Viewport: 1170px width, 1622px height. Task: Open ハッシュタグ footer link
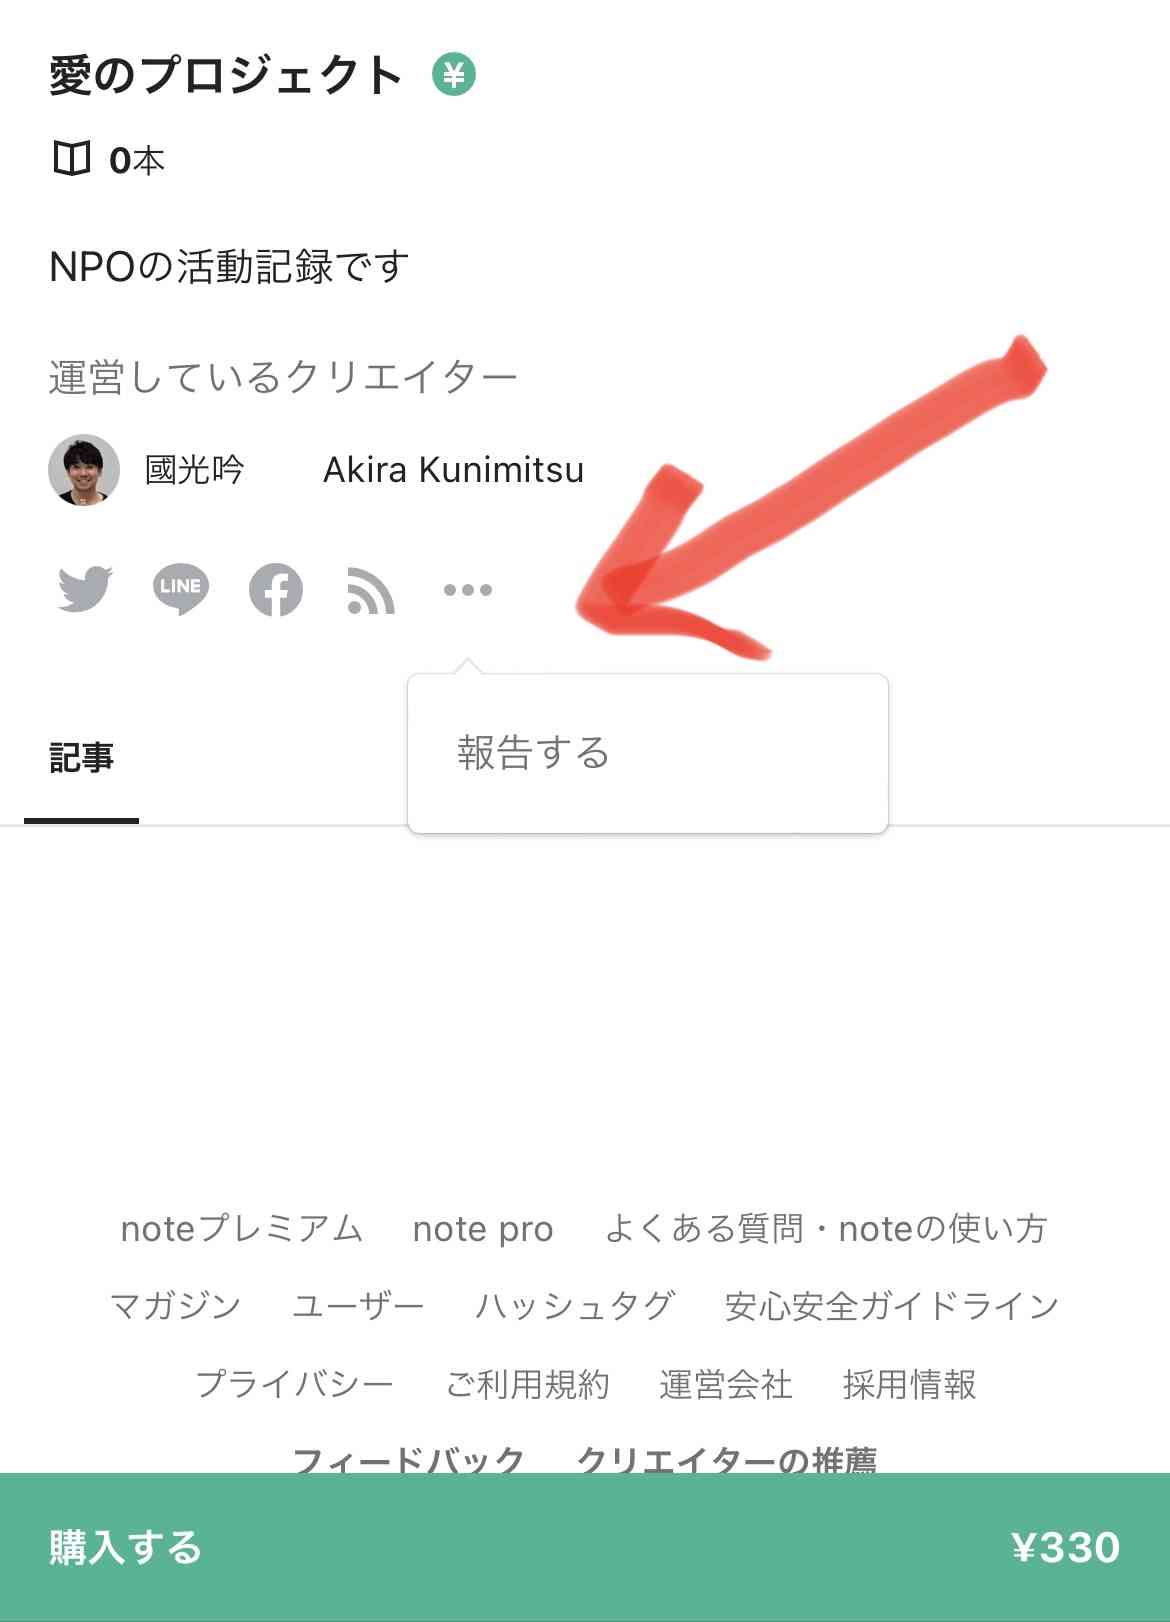574,1306
